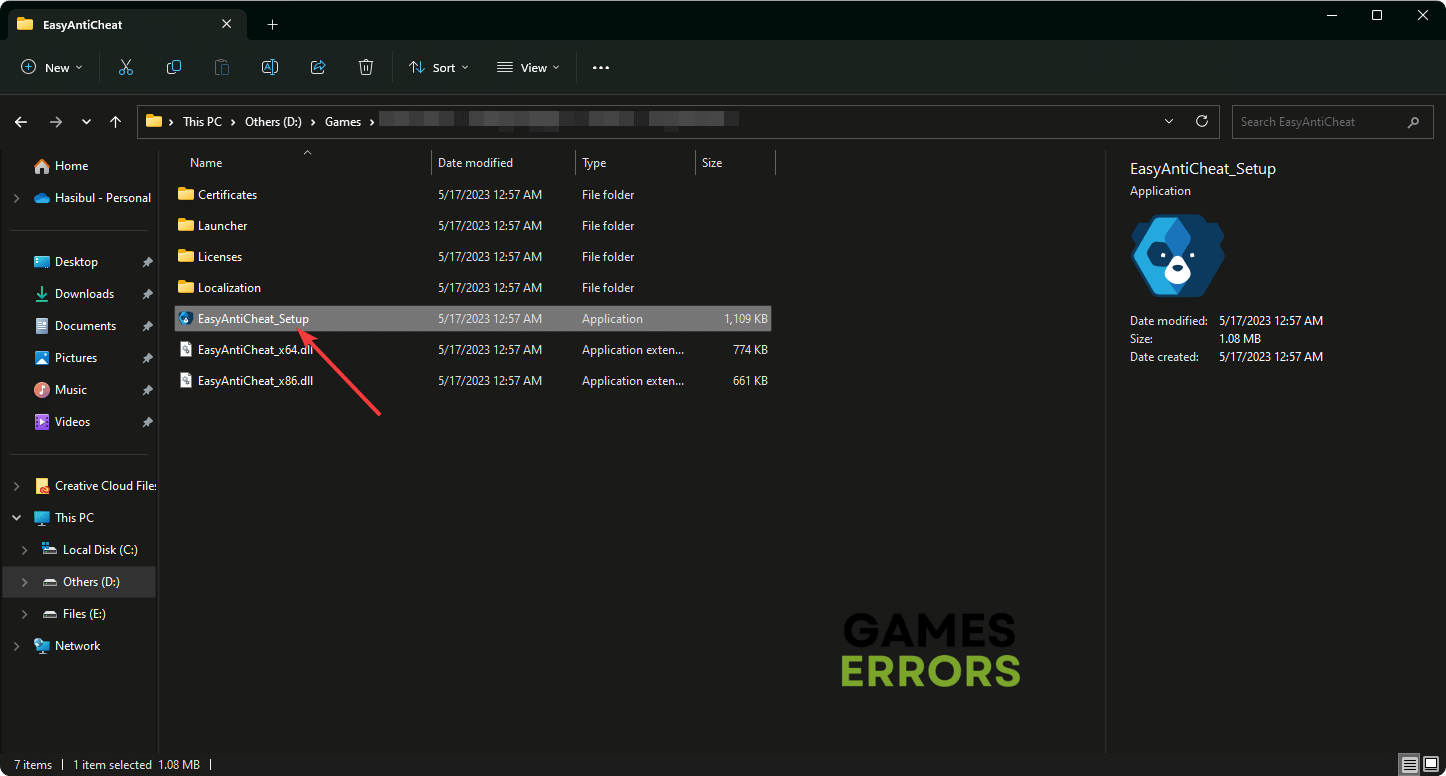Viewport: 1446px width, 776px height.
Task: Click the Copy icon in toolbar
Action: tap(174, 67)
